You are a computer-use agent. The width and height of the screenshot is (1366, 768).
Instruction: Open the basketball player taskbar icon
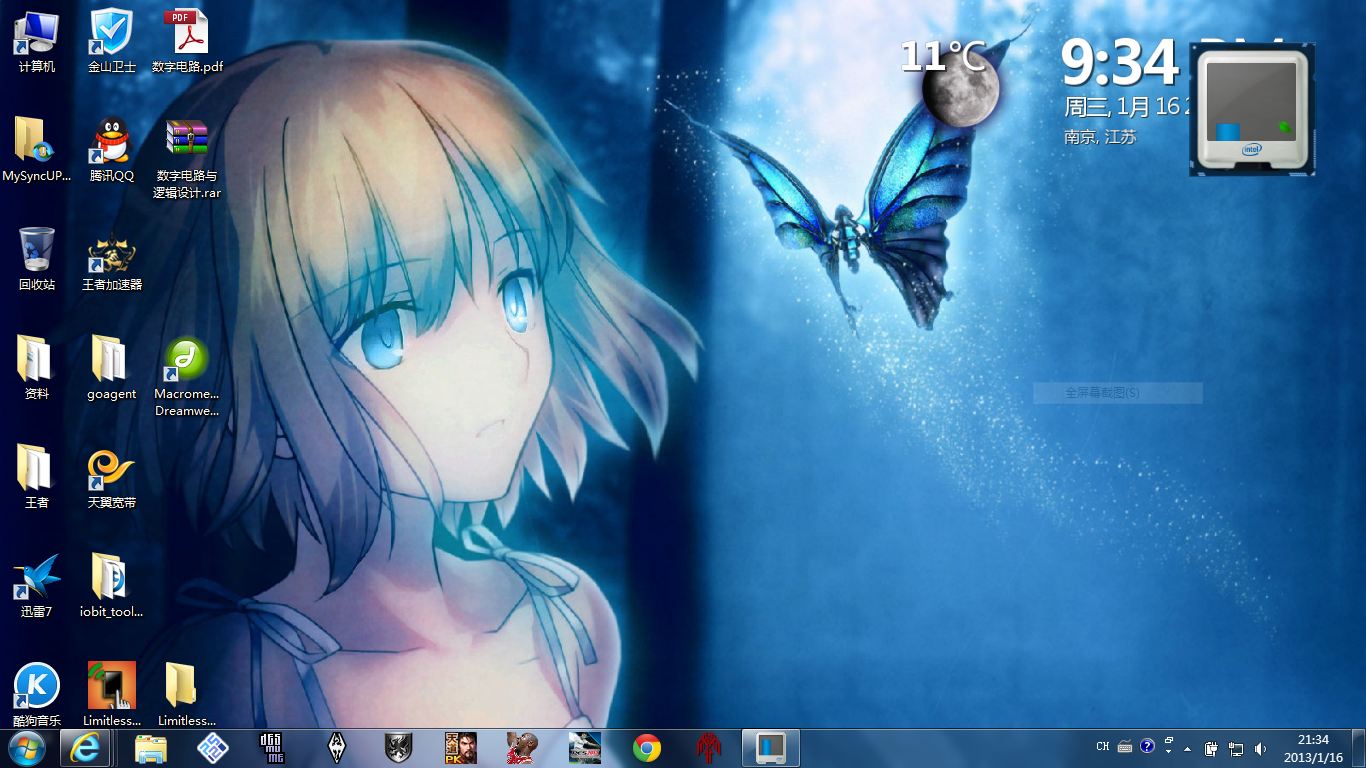click(x=522, y=748)
